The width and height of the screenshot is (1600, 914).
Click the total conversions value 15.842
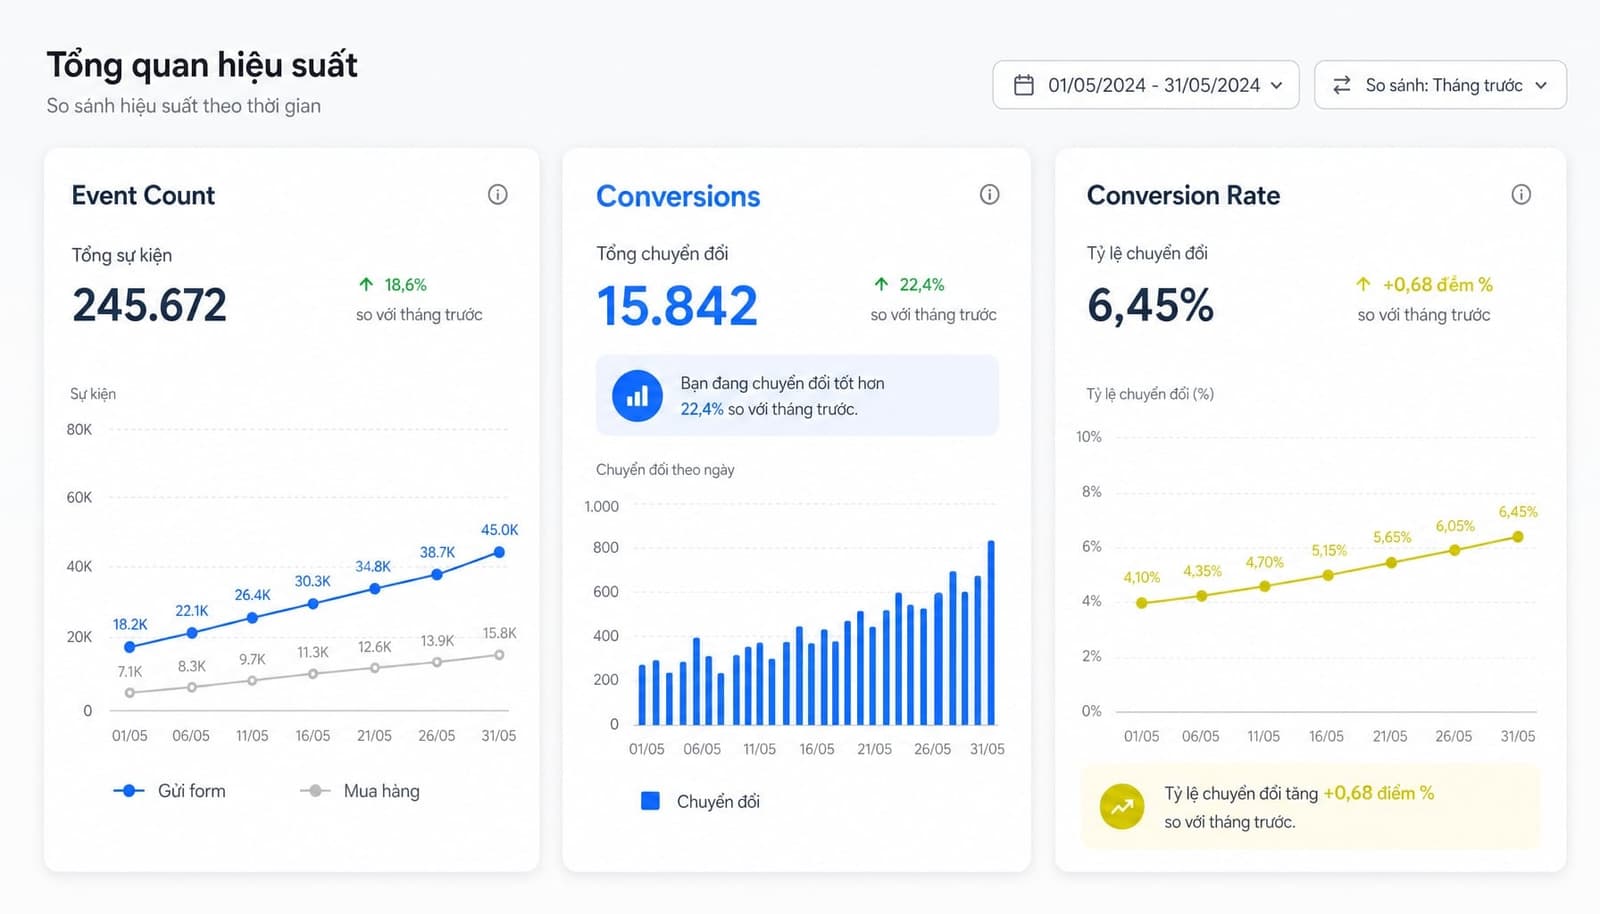coord(677,306)
